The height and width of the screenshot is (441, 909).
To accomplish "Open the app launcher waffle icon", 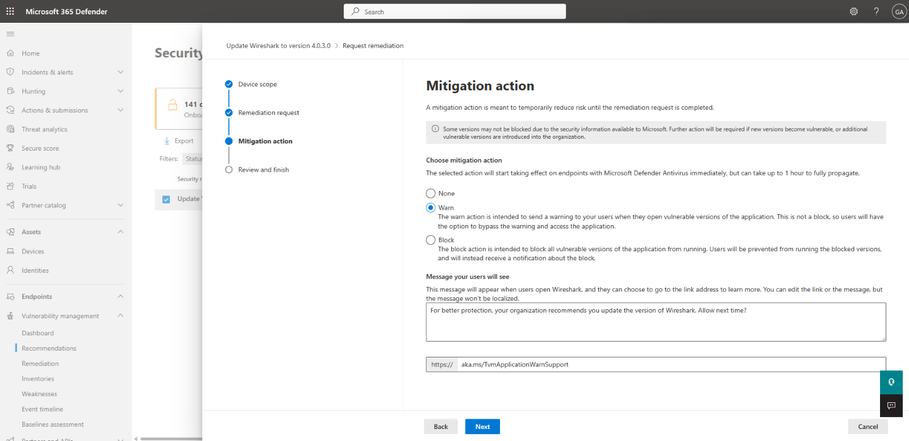I will click(x=10, y=12).
